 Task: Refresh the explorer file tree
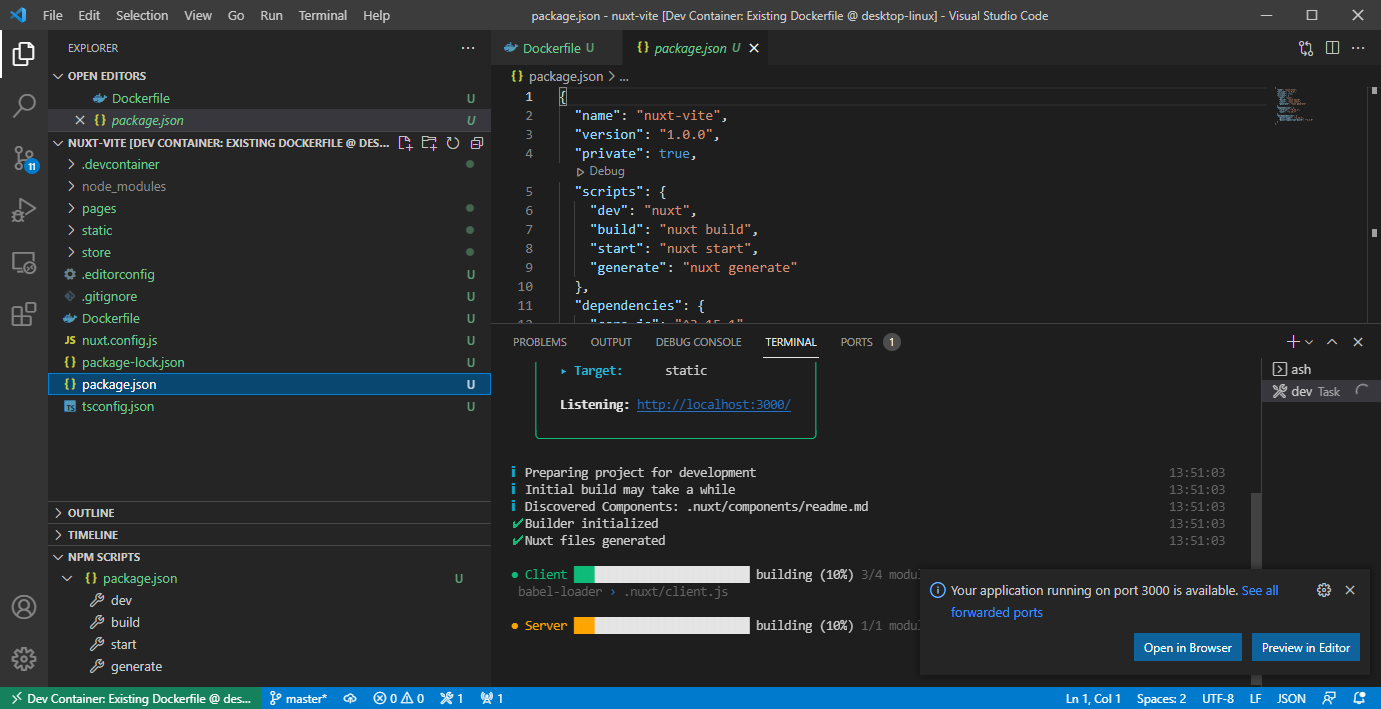(453, 143)
